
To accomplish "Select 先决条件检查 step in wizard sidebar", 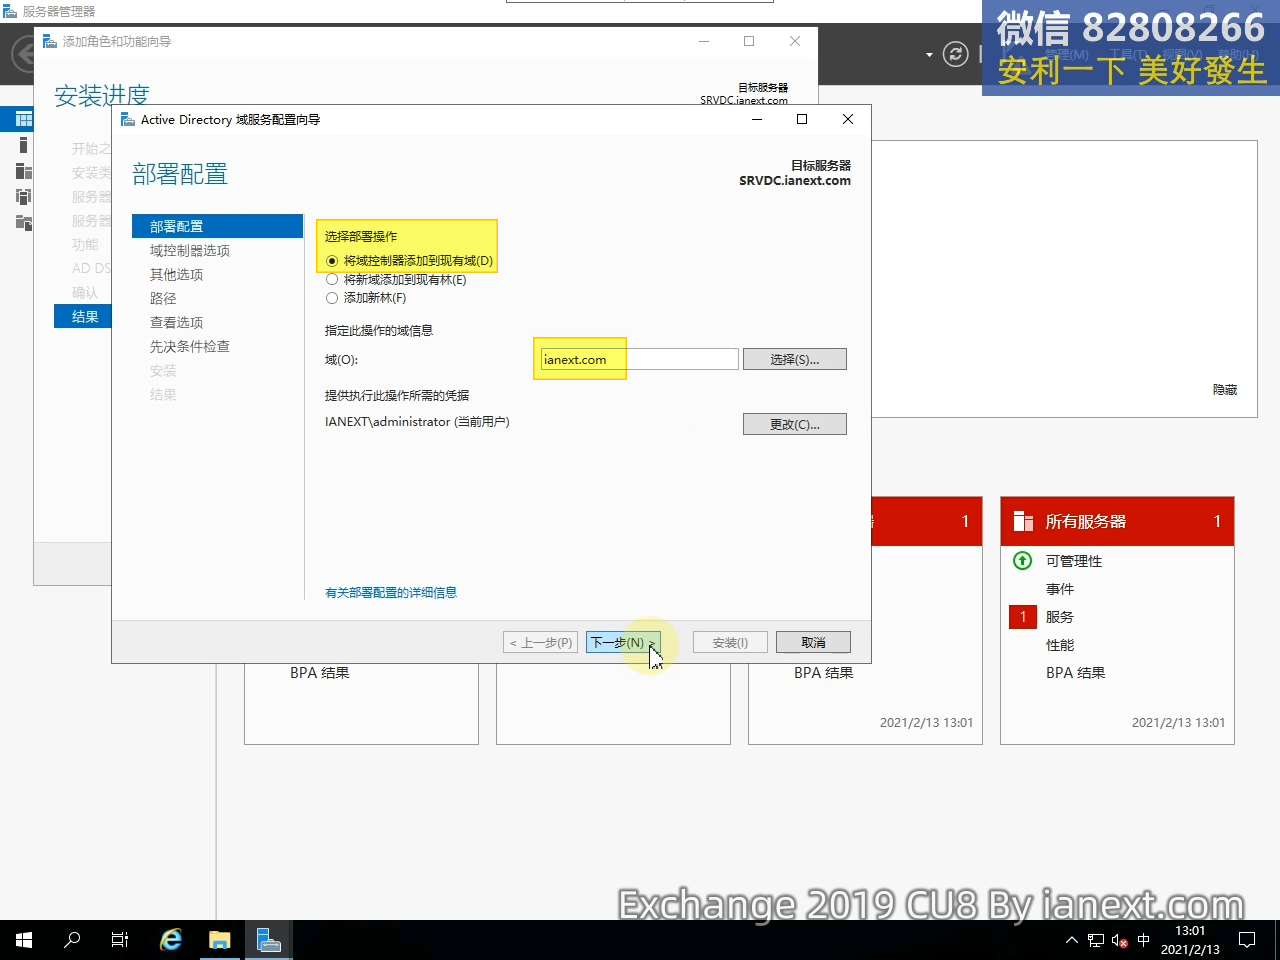I will (x=190, y=346).
